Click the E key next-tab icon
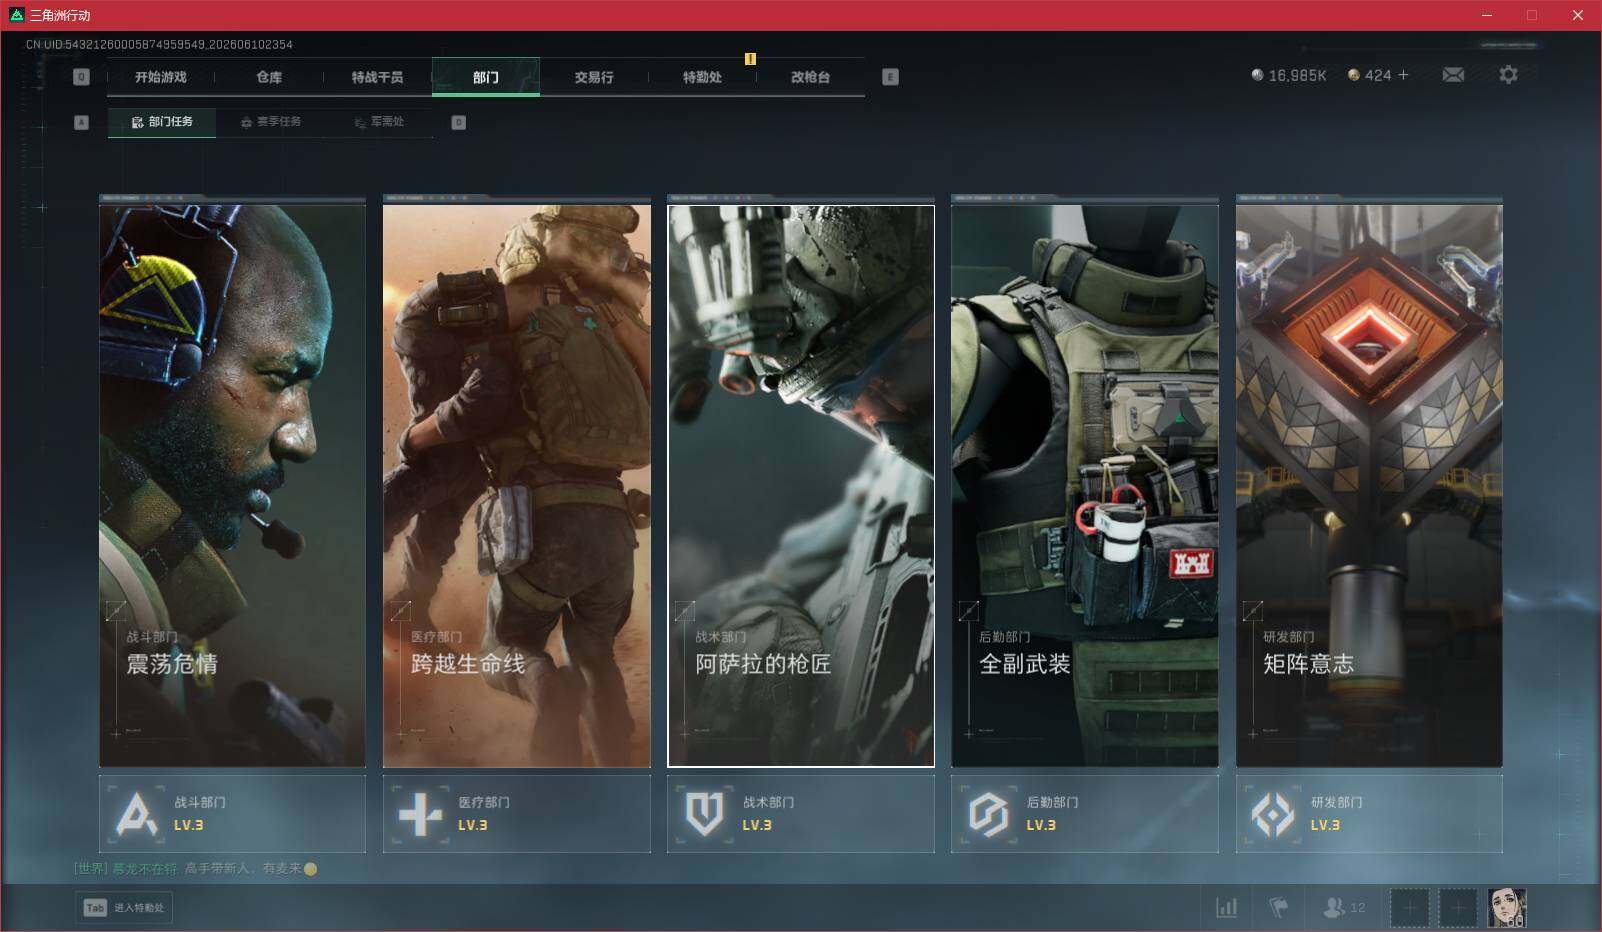Image resolution: width=1602 pixels, height=932 pixels. pos(891,77)
